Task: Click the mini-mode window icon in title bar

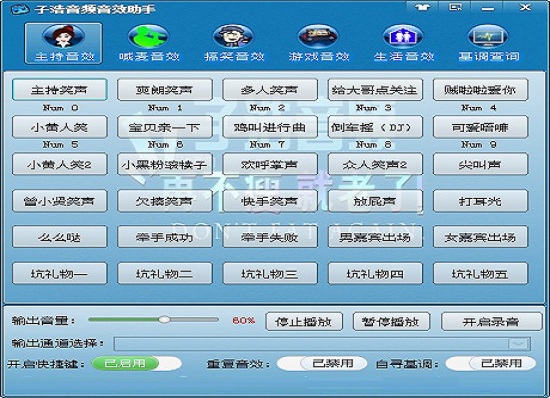Action: (x=456, y=7)
